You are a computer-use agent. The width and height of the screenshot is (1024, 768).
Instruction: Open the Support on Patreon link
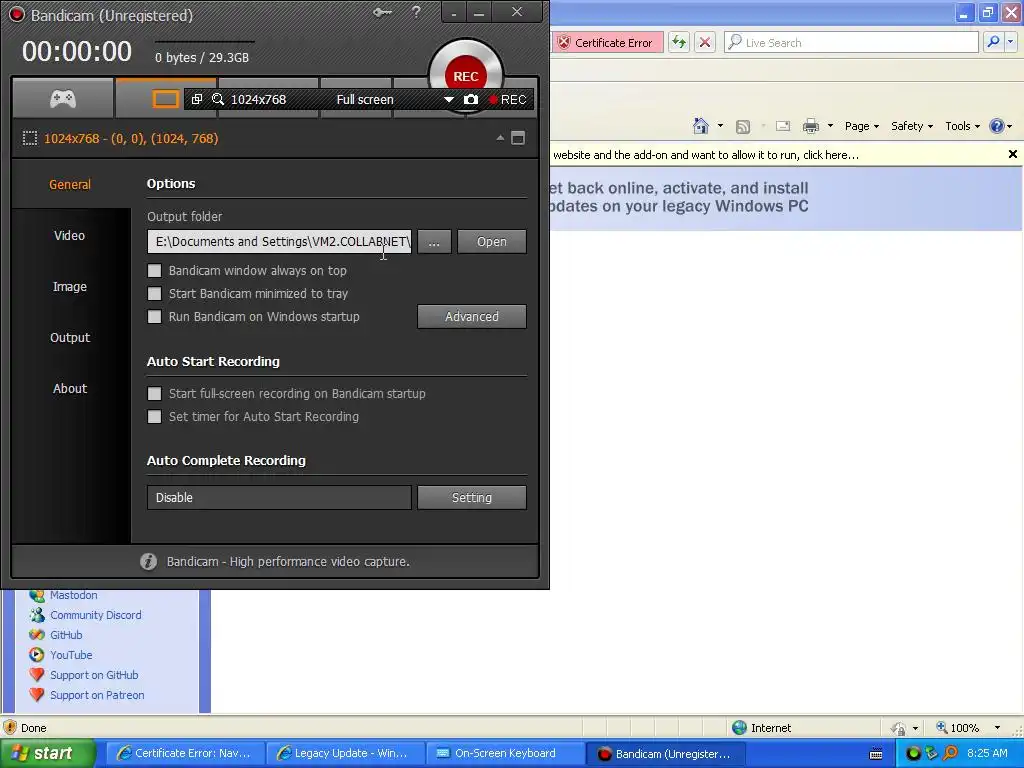click(x=97, y=695)
